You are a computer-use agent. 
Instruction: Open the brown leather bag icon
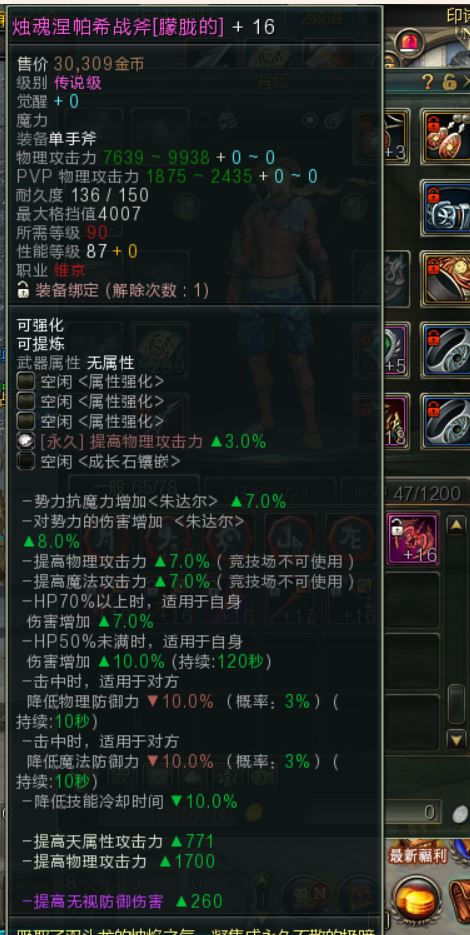pyautogui.click(x=460, y=901)
